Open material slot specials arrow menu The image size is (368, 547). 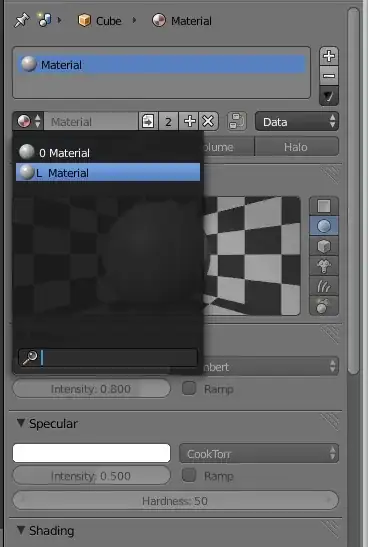tap(329, 96)
